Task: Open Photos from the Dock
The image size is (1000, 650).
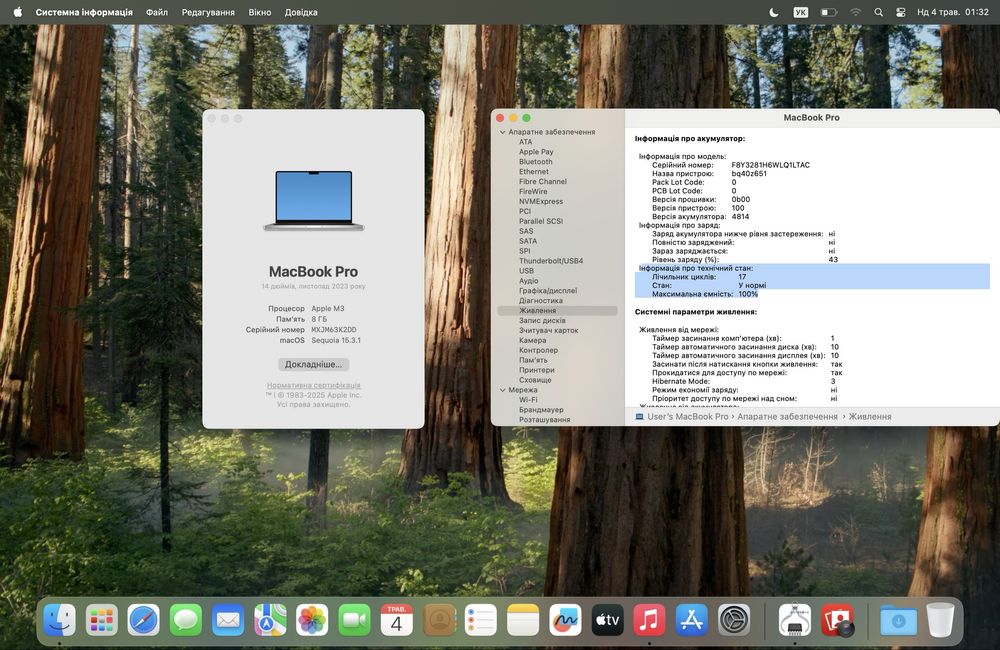Action: (x=312, y=619)
